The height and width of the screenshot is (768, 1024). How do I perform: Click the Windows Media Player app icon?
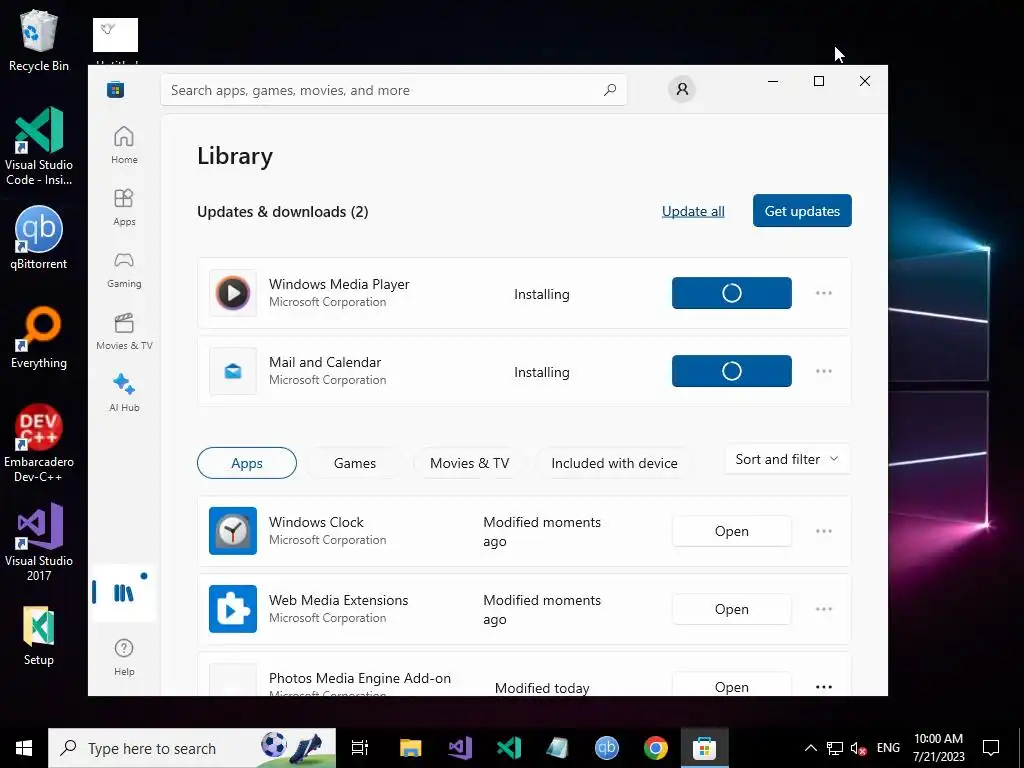(233, 293)
